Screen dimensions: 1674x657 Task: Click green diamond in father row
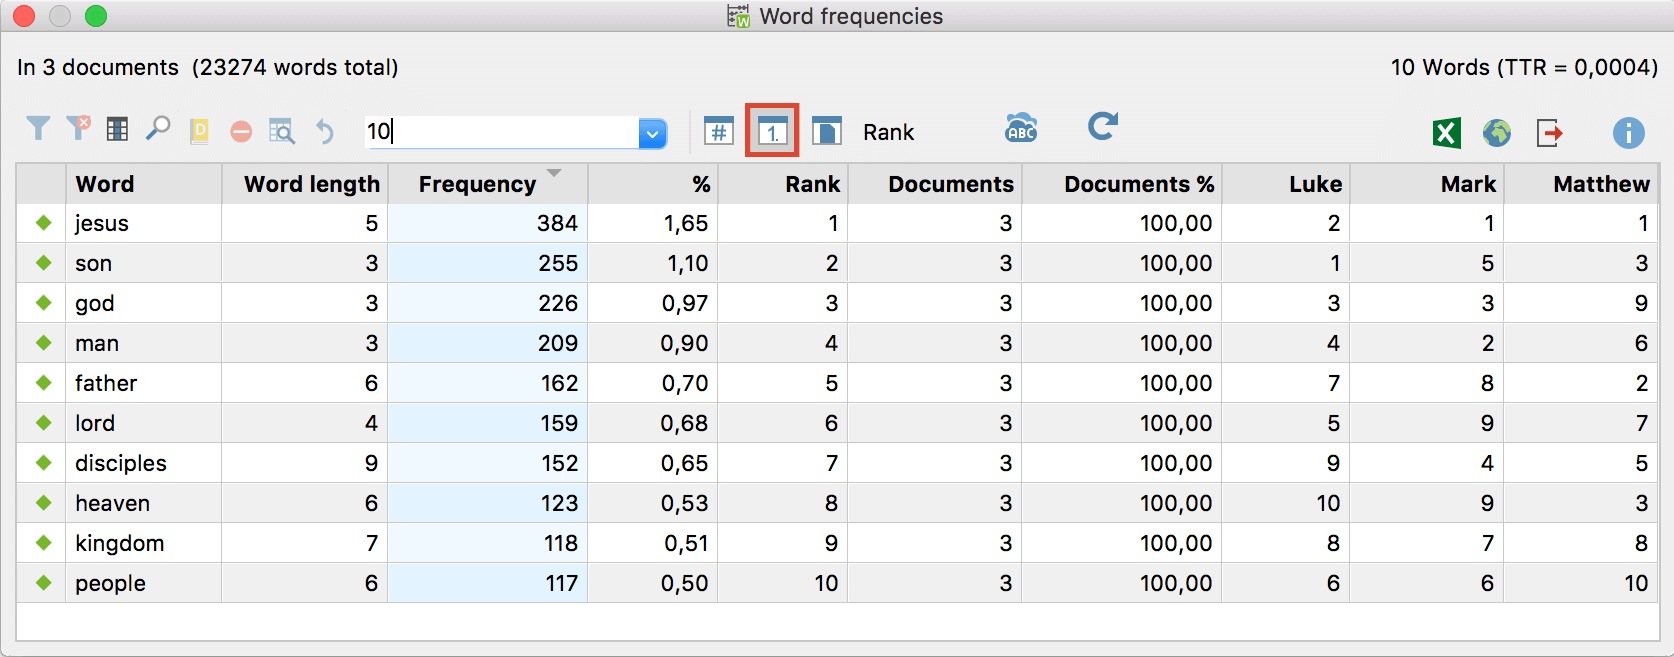pyautogui.click(x=43, y=383)
